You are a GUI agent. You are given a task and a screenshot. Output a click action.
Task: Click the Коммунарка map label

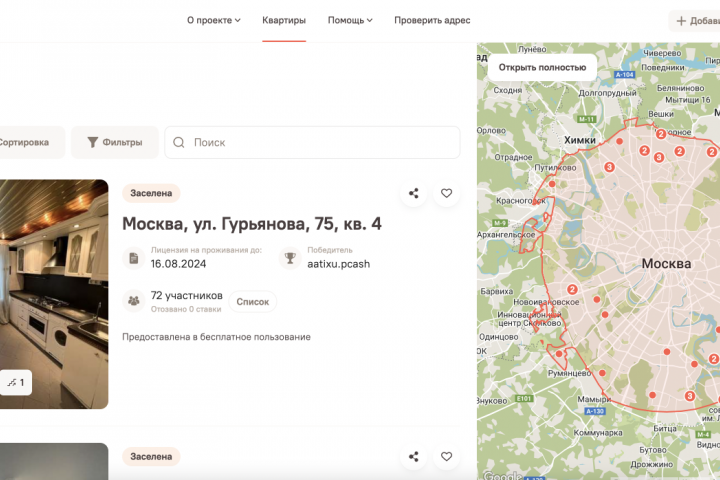tap(598, 433)
